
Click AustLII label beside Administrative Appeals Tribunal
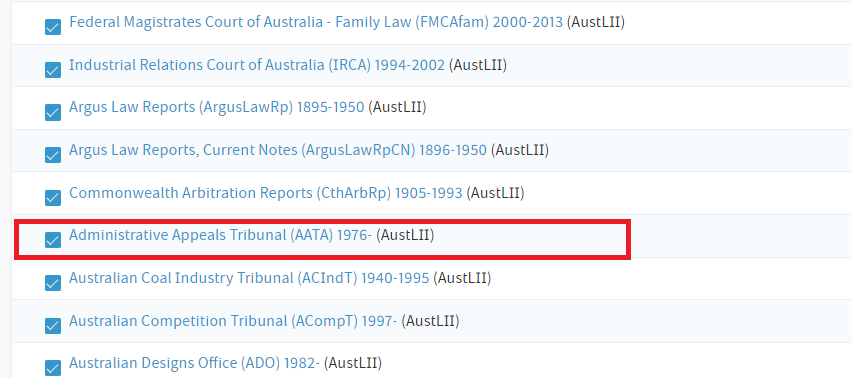click(x=405, y=235)
